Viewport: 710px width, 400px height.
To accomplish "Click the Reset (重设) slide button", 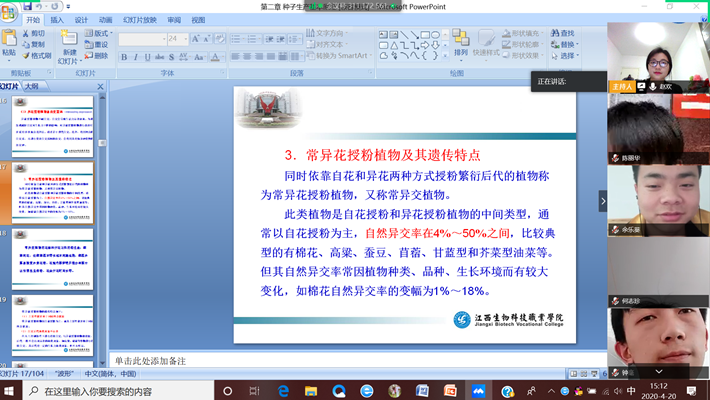I will pyautogui.click(x=99, y=44).
